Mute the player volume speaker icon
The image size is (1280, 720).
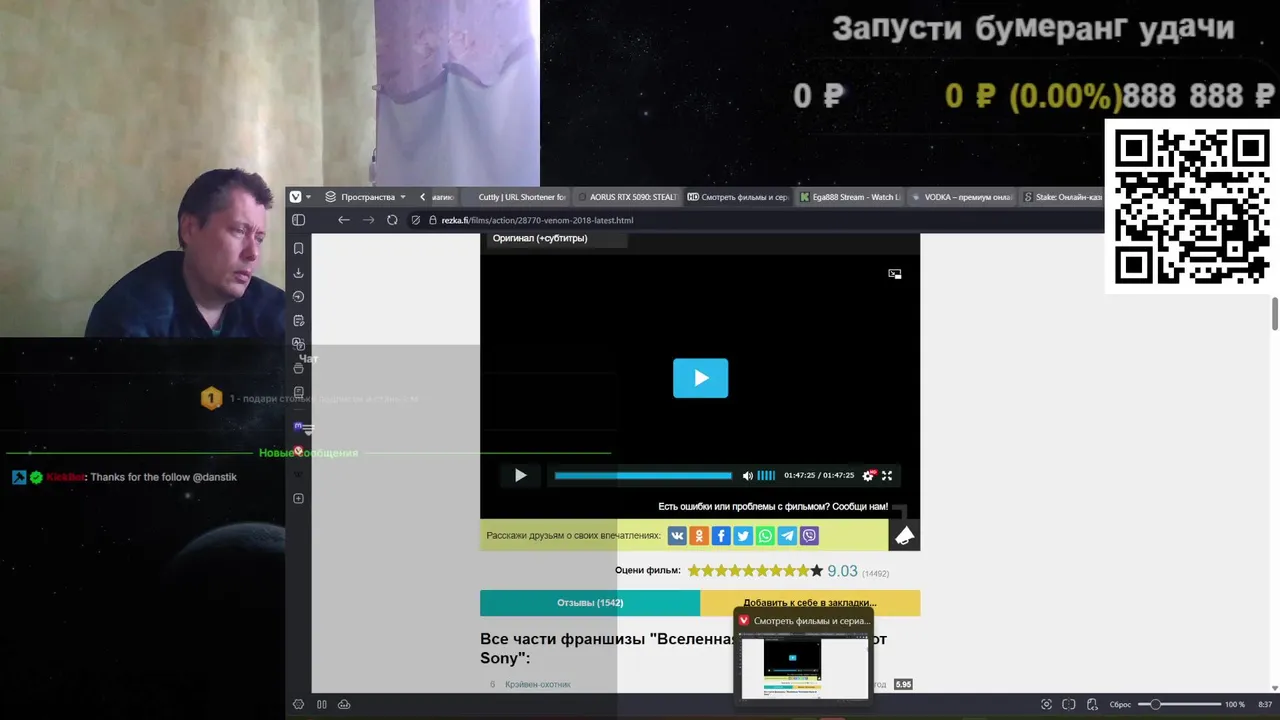click(747, 476)
